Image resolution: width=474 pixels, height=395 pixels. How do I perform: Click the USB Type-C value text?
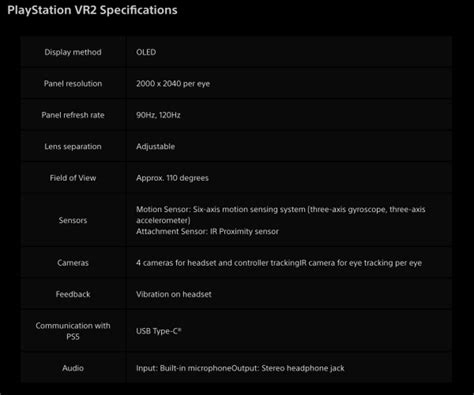pos(159,331)
